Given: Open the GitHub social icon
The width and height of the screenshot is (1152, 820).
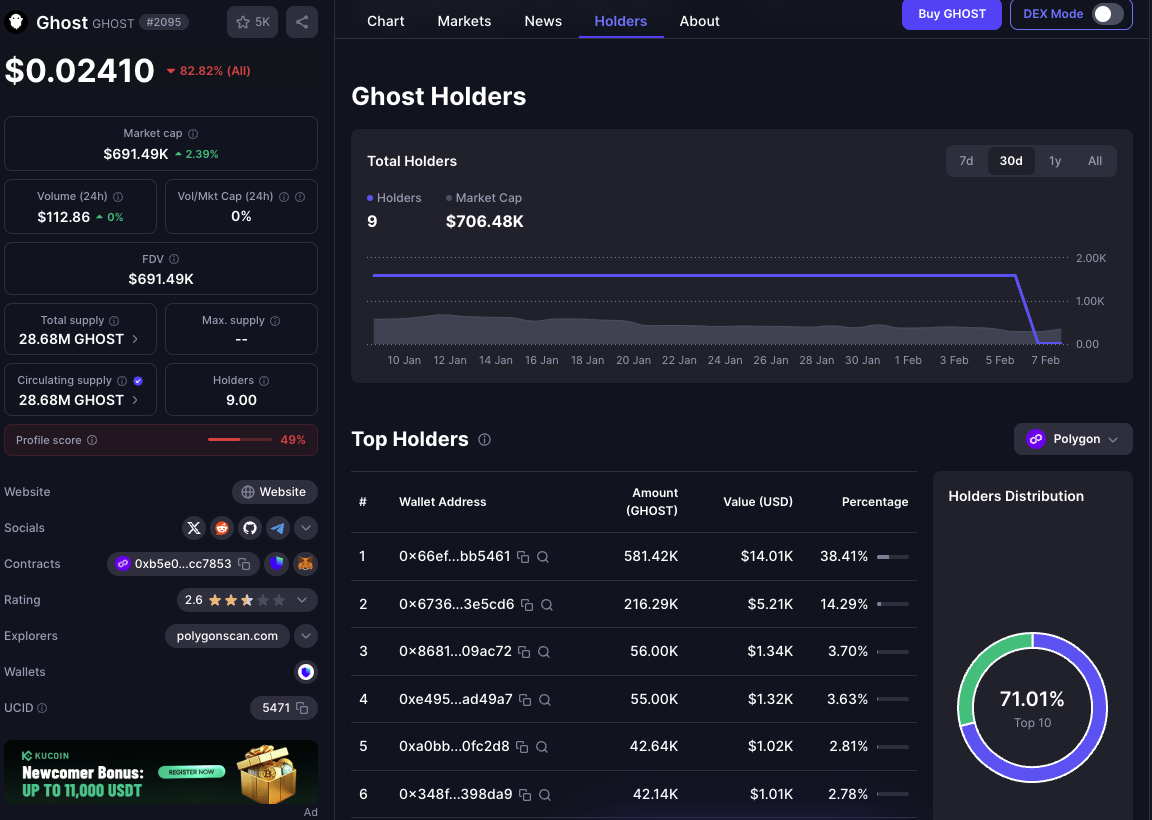Looking at the screenshot, I should (x=250, y=528).
